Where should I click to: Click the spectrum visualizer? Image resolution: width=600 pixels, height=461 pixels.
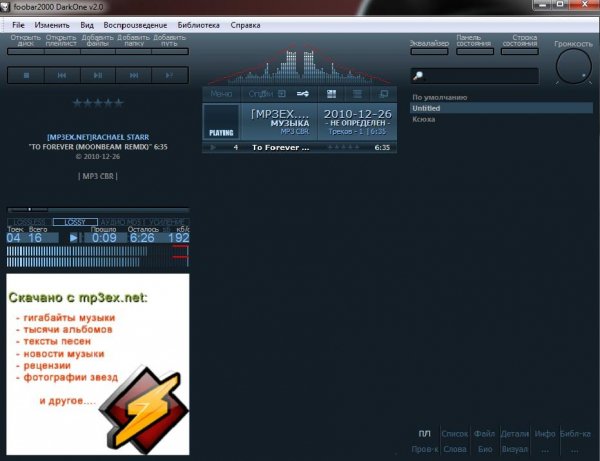point(299,64)
